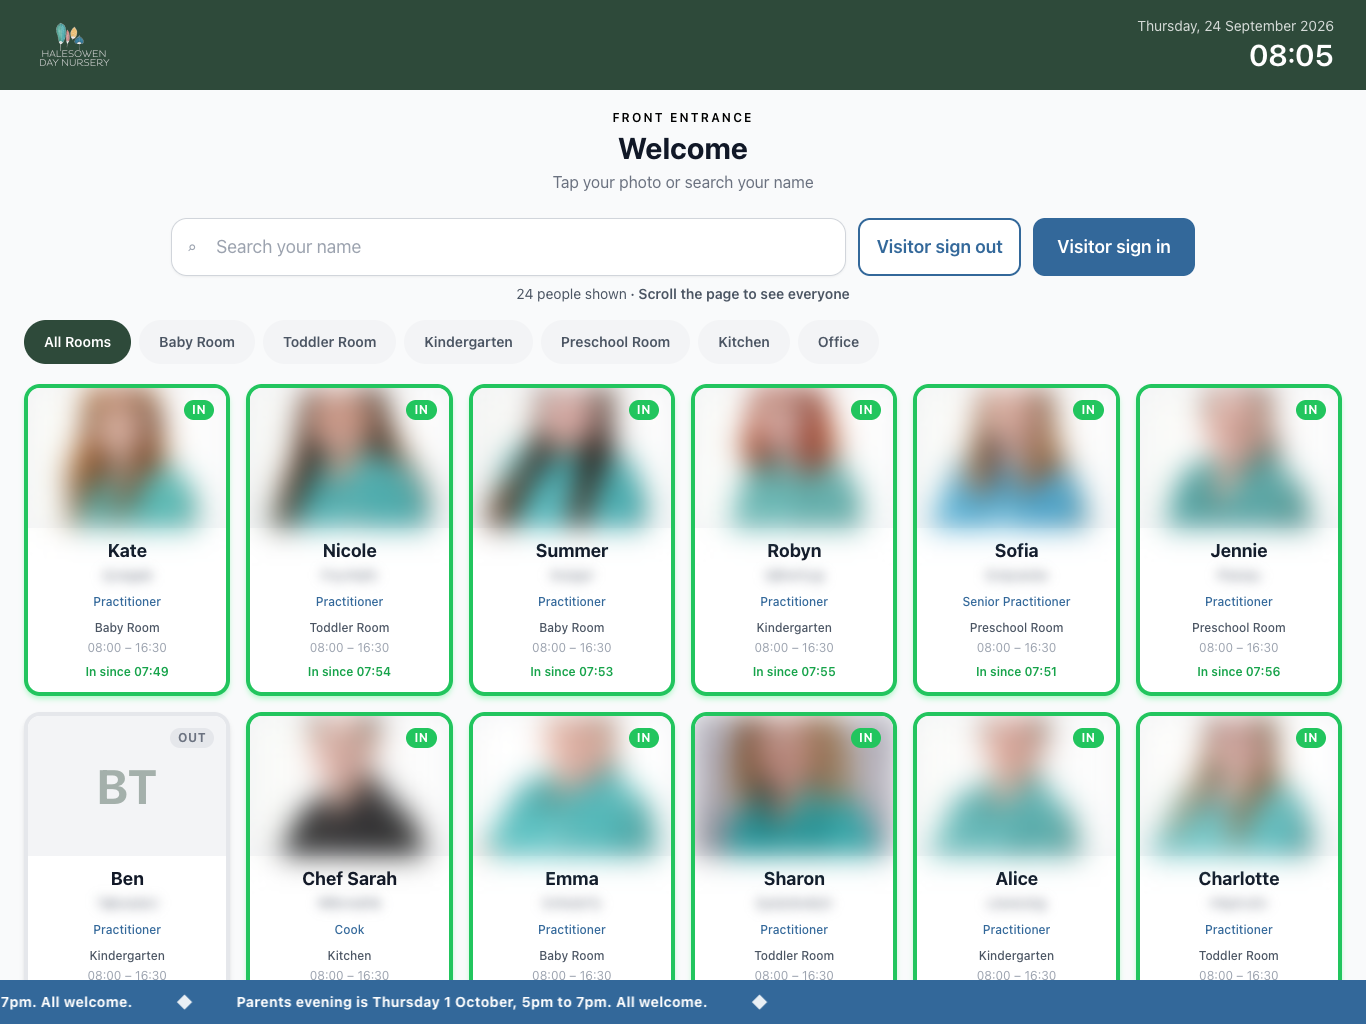Click the search magnifier icon
This screenshot has width=1366, height=1024.
coord(192,247)
